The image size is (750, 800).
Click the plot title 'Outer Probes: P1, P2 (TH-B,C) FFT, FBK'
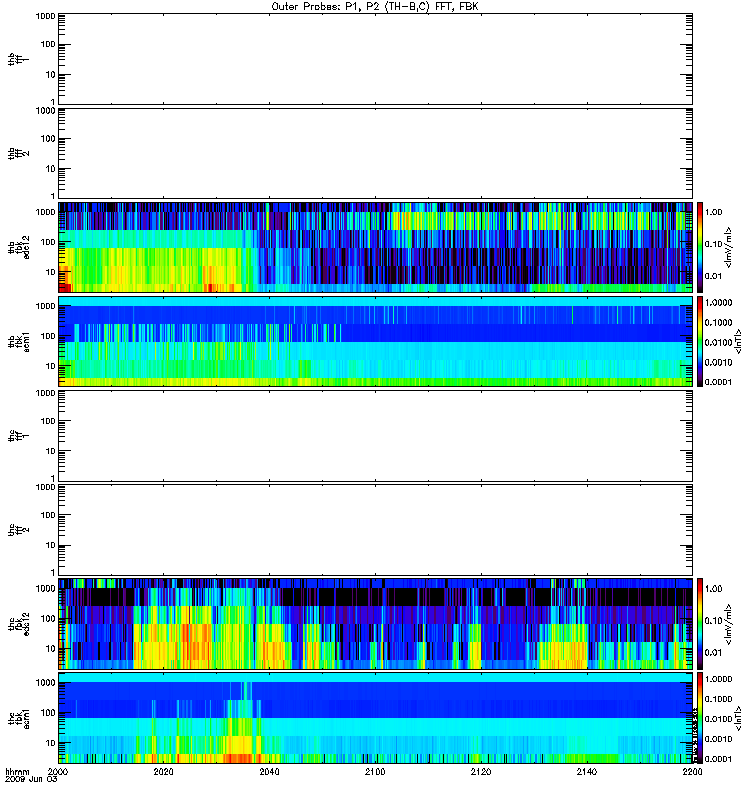[x=375, y=7]
